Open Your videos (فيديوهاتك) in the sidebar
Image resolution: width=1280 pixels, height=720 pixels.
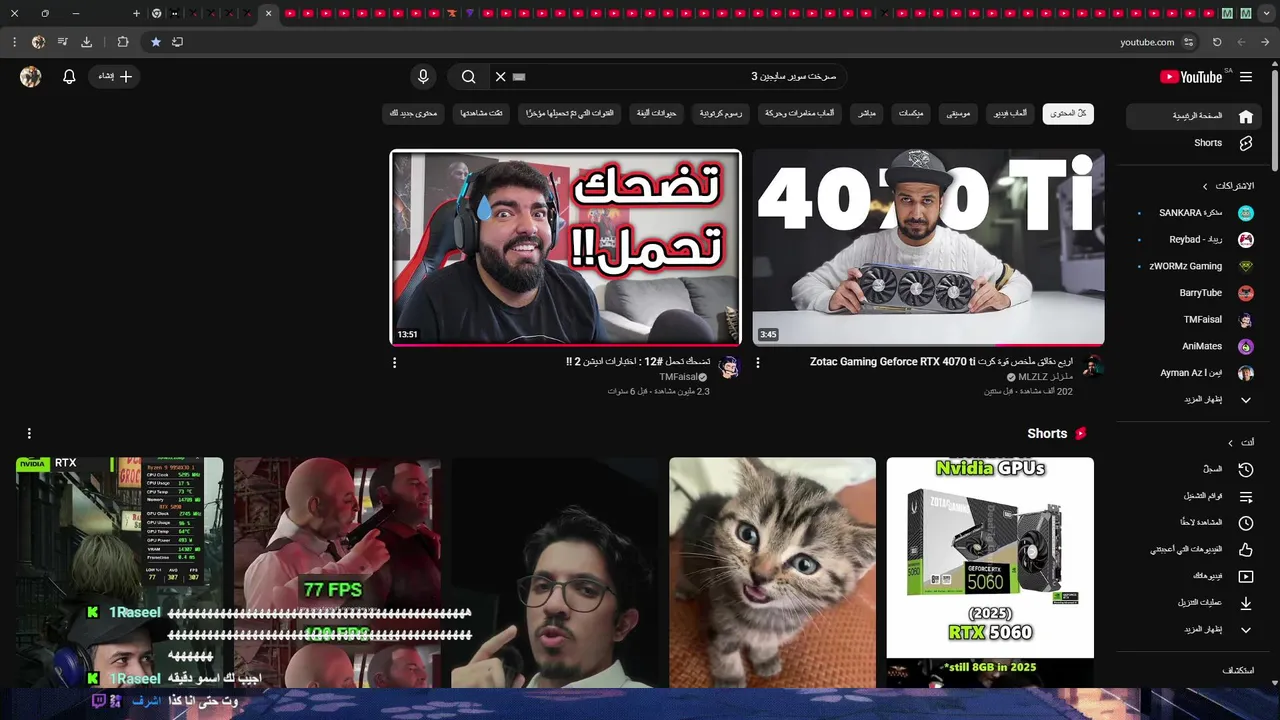pos(1192,576)
